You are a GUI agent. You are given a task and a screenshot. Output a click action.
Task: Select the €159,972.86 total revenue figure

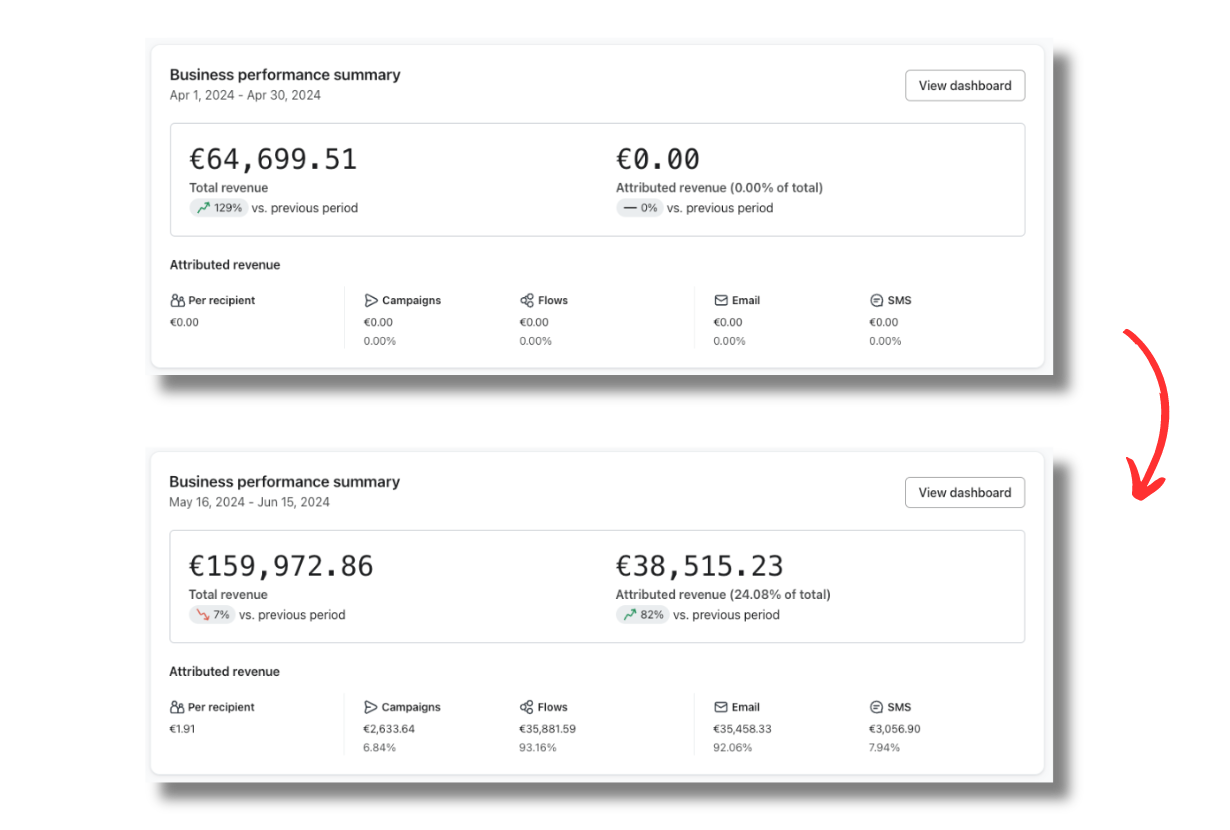(281, 566)
